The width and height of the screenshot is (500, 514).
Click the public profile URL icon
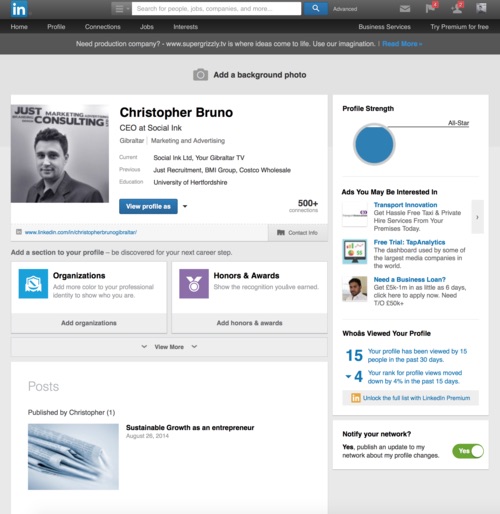(x=19, y=232)
